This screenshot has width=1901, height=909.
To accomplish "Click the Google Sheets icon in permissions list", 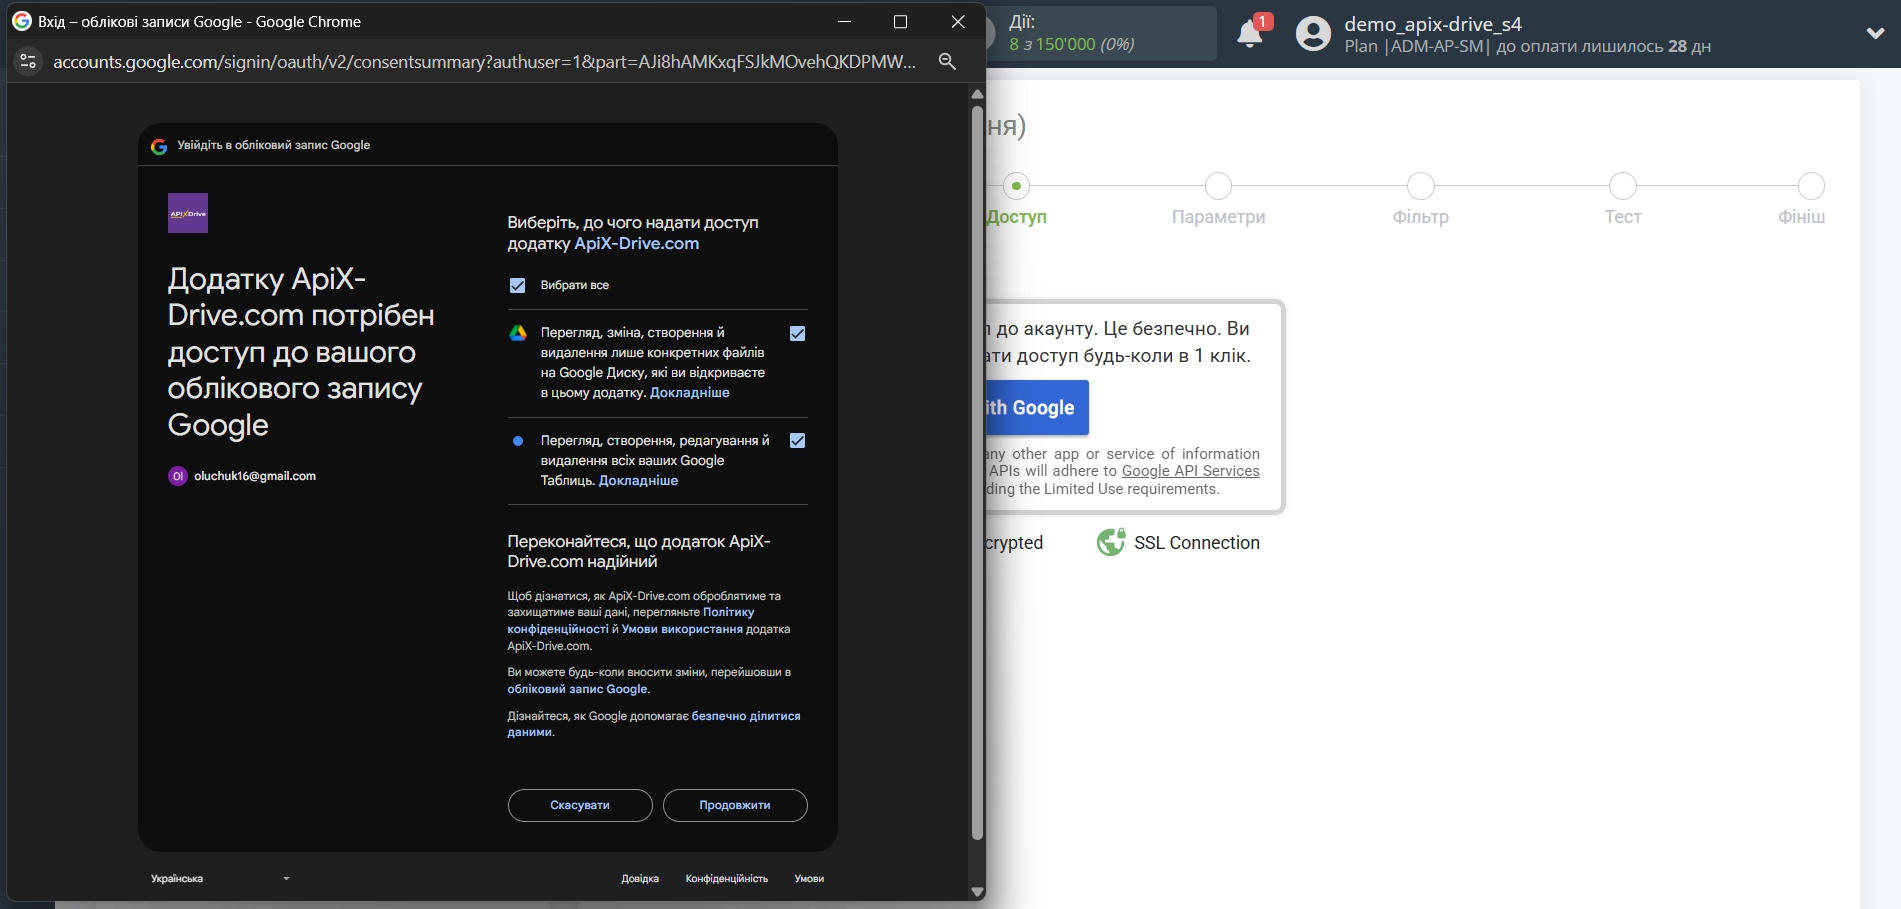I will click(518, 441).
